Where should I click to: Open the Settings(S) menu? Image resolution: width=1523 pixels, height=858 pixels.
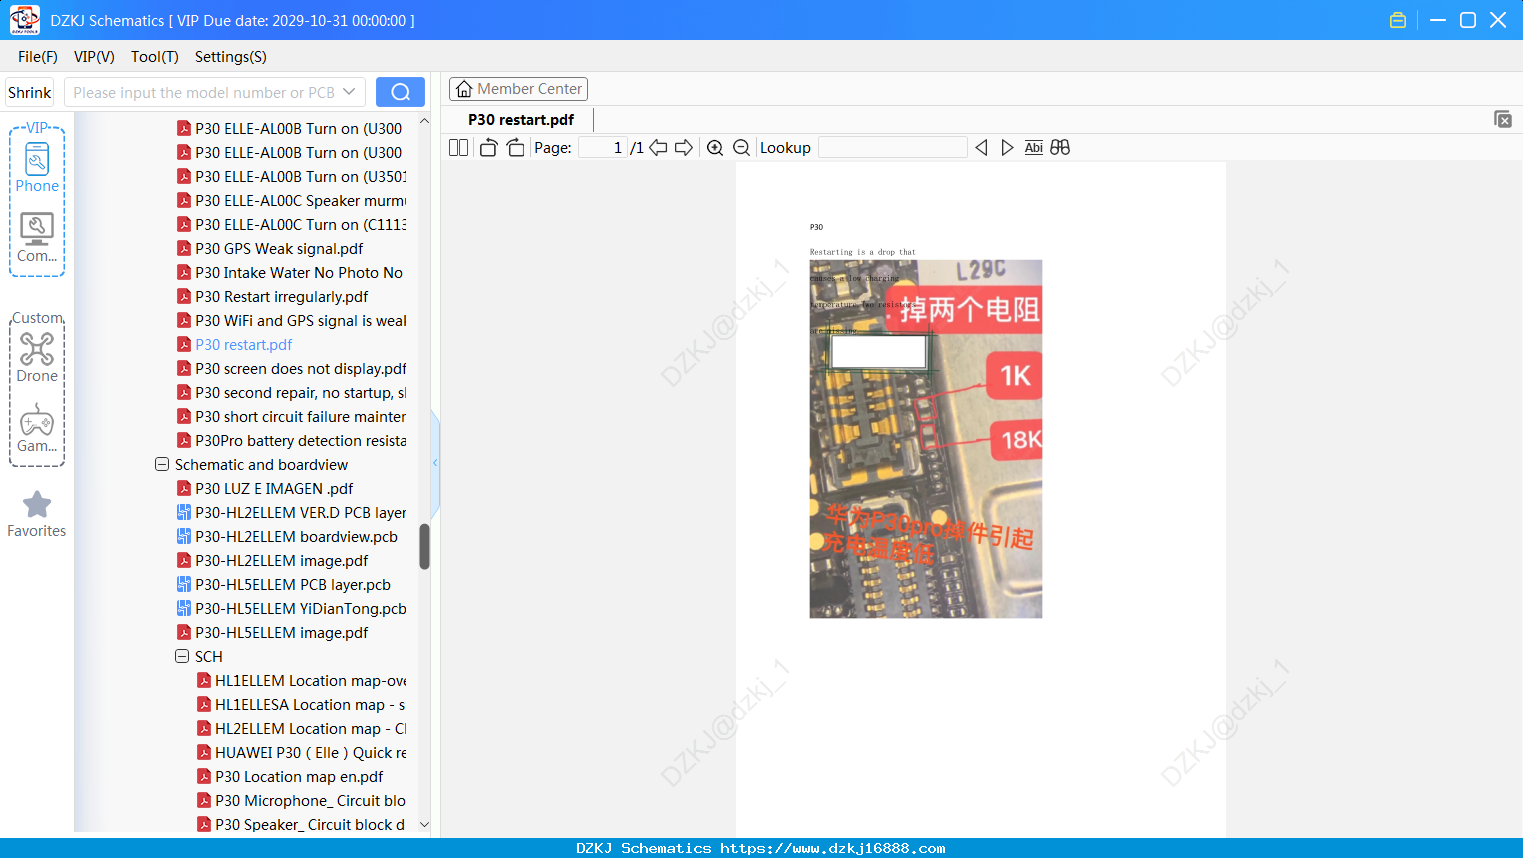coord(231,57)
